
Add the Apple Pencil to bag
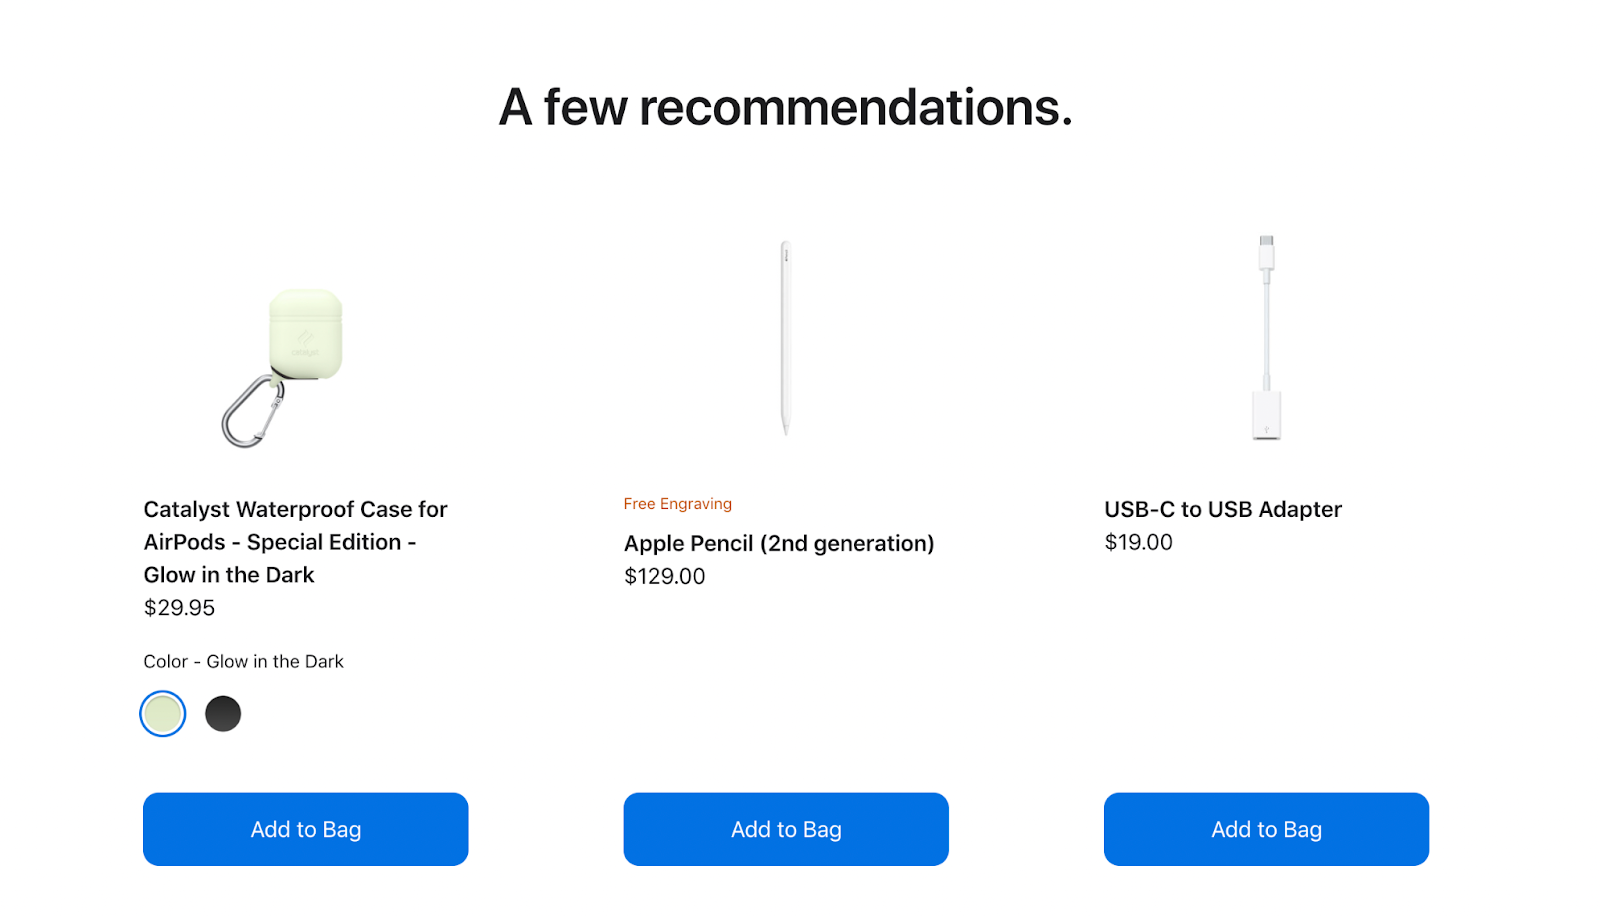tap(786, 829)
